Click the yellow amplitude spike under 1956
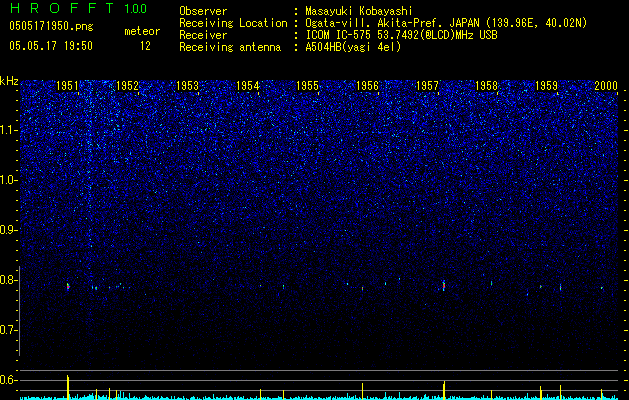Screen dimensions: 629x400 click(x=362, y=391)
